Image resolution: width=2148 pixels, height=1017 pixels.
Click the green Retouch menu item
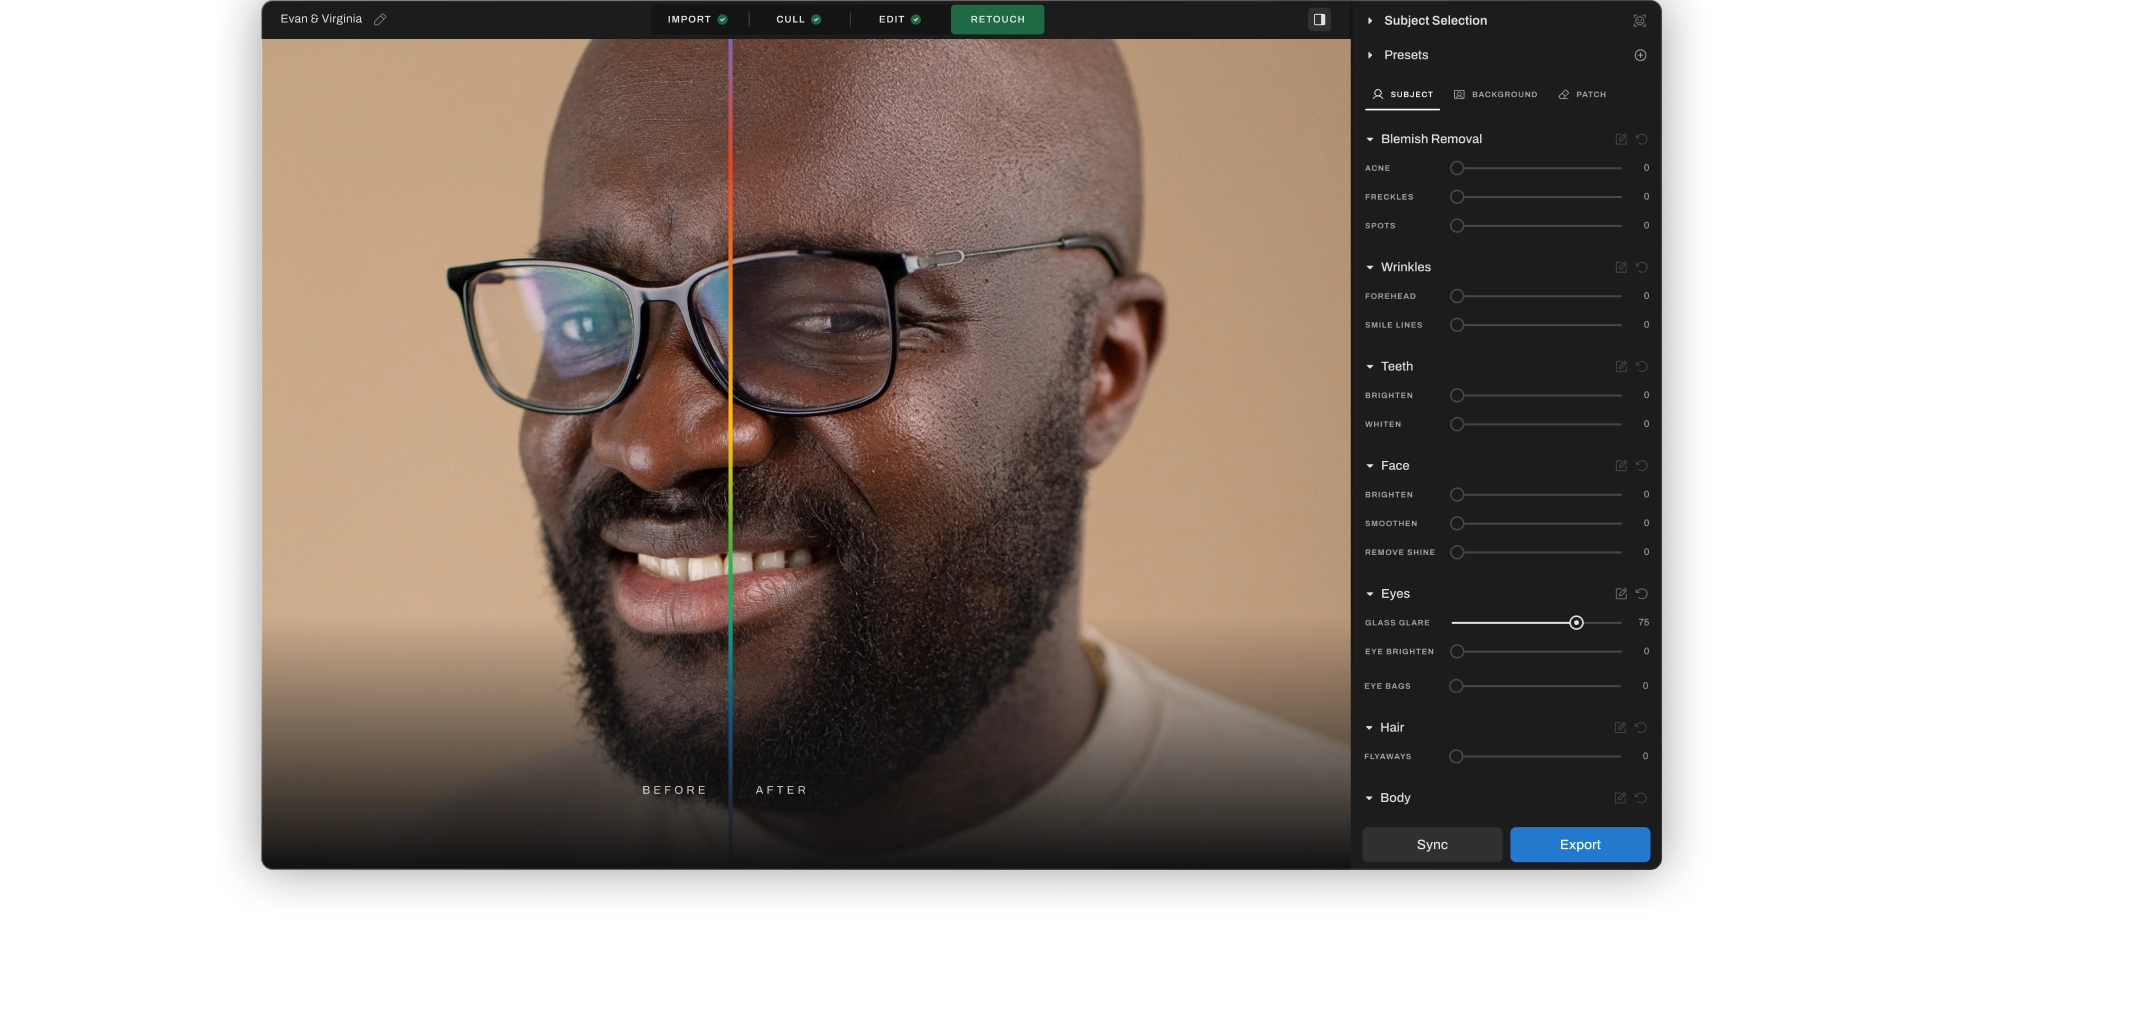point(997,18)
